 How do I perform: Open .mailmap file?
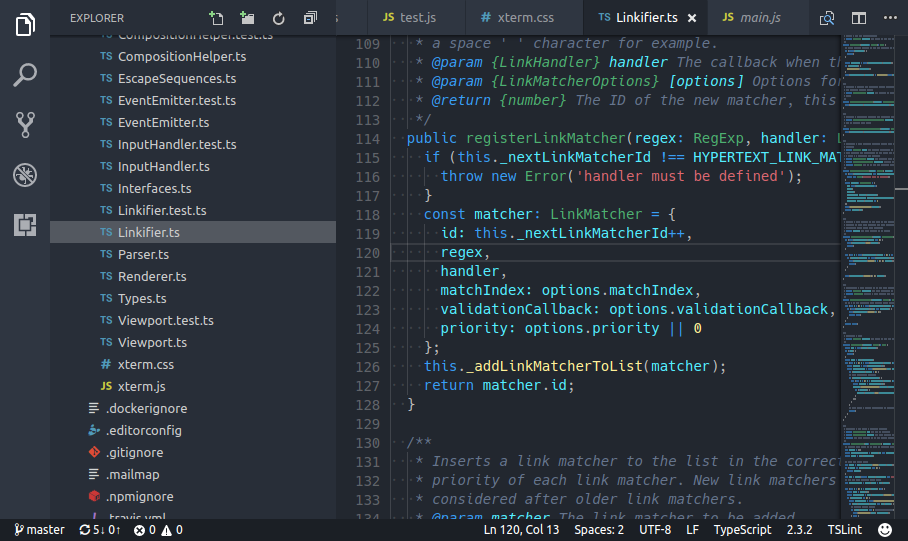point(193,474)
